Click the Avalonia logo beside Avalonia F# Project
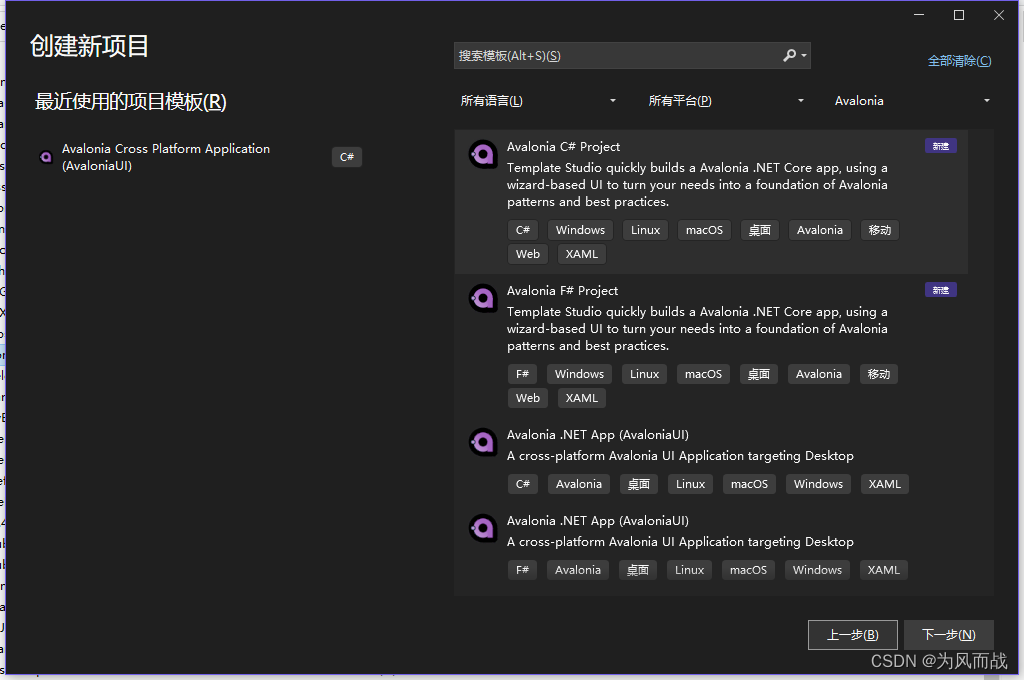Screen dimensions: 1024x680 coord(483,298)
